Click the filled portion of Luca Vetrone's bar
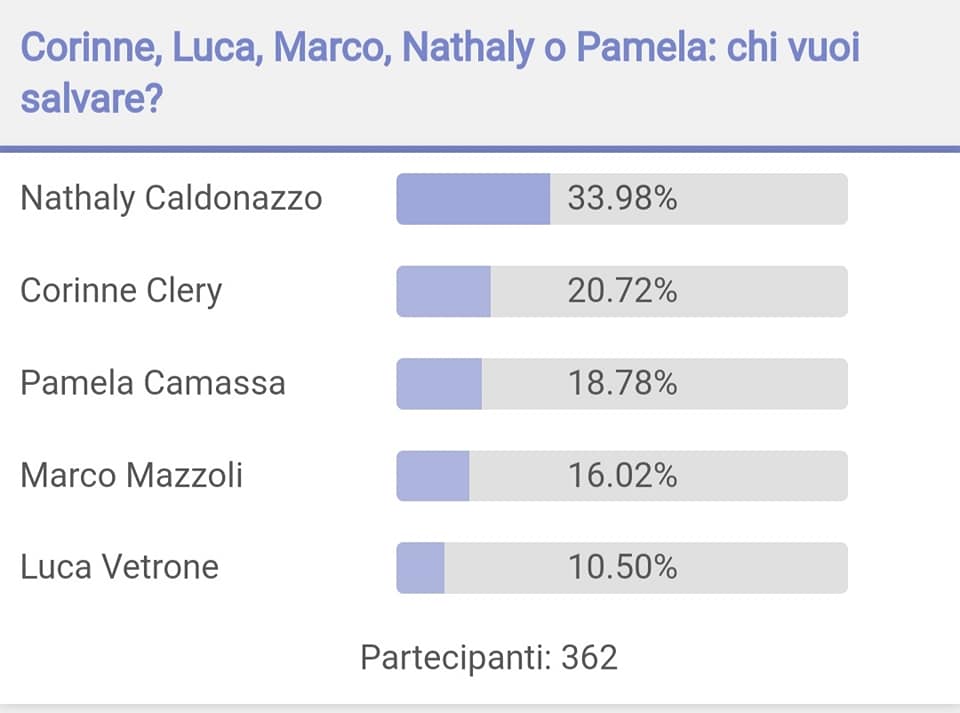This screenshot has width=960, height=713. click(x=421, y=568)
